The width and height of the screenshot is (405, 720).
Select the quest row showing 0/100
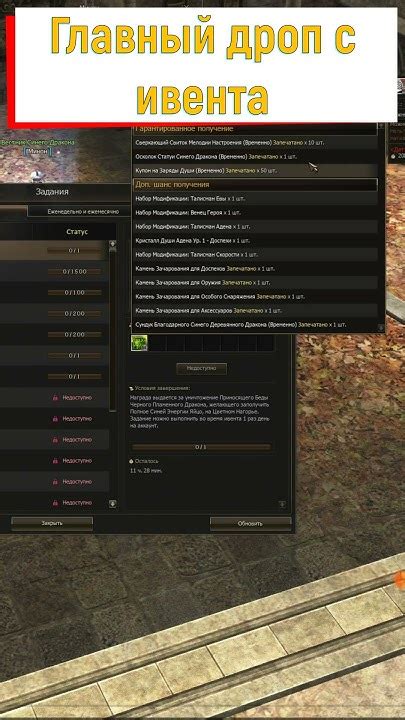coord(54,292)
